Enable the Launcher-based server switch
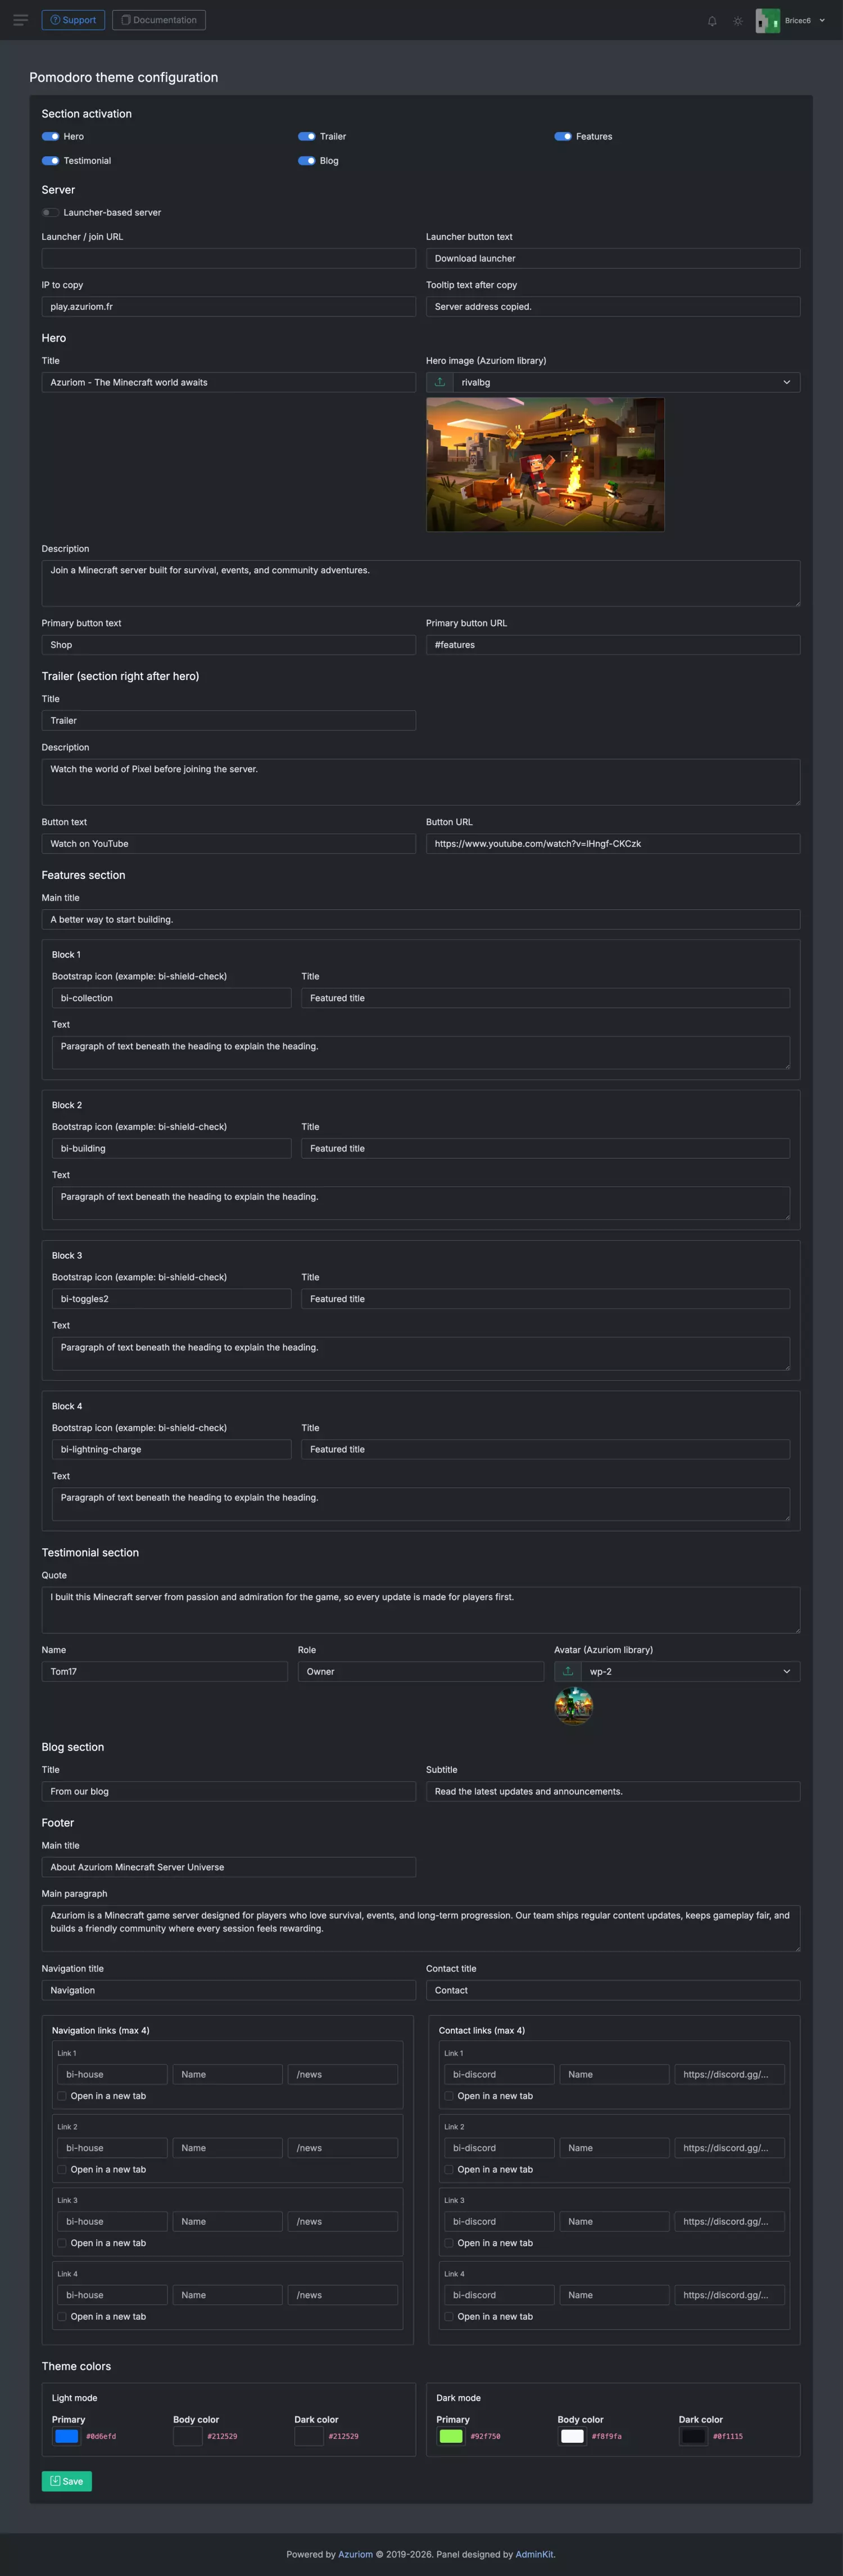 50,213
